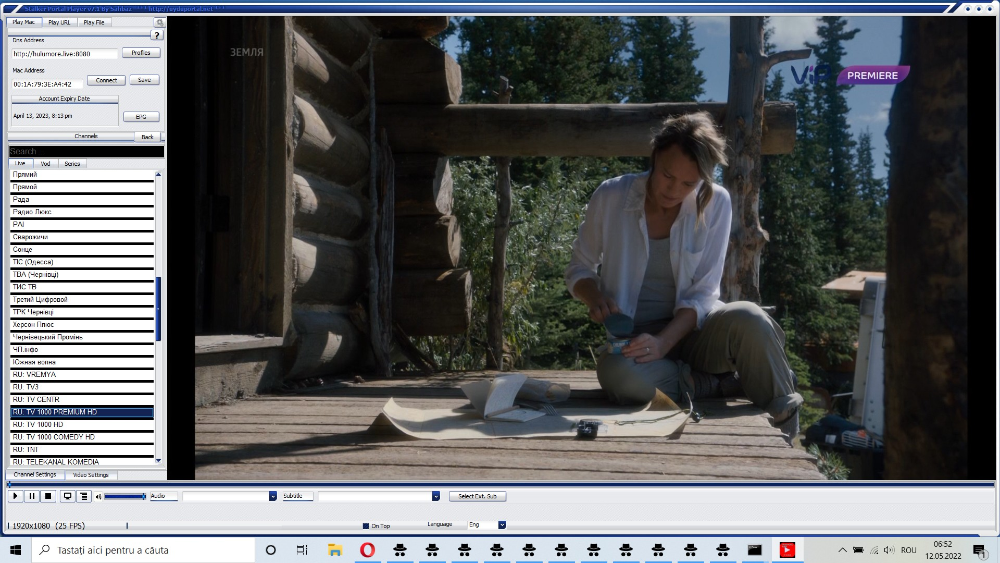Select channel RU: TNT
The image size is (1000, 563).
[82, 450]
